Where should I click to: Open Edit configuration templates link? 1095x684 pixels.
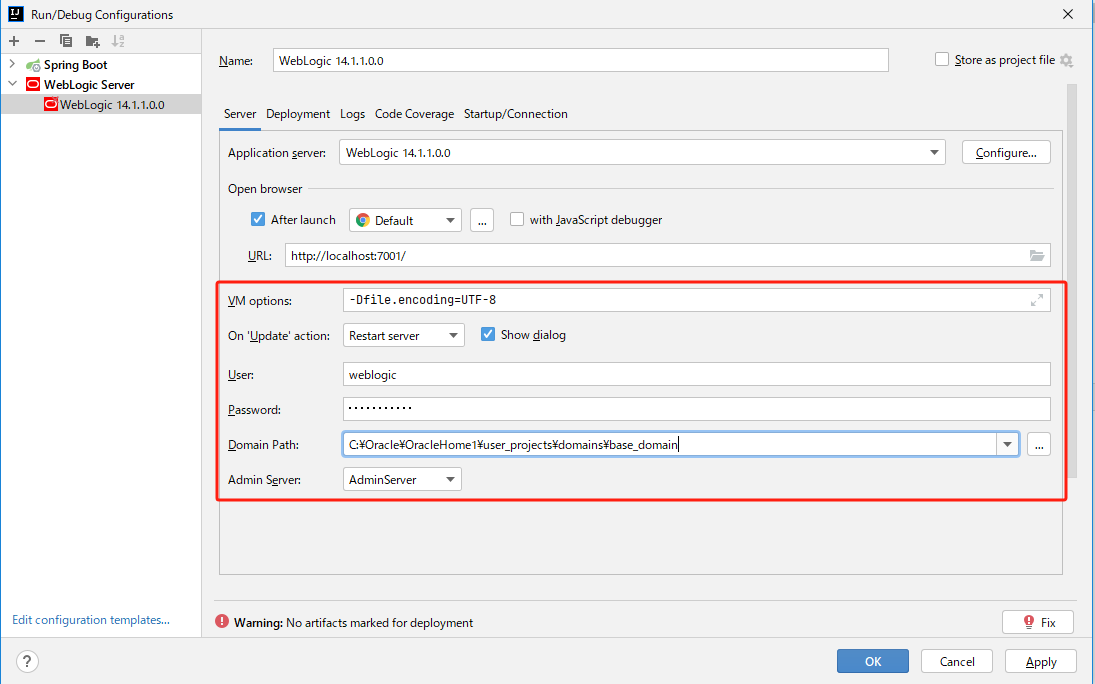(91, 620)
